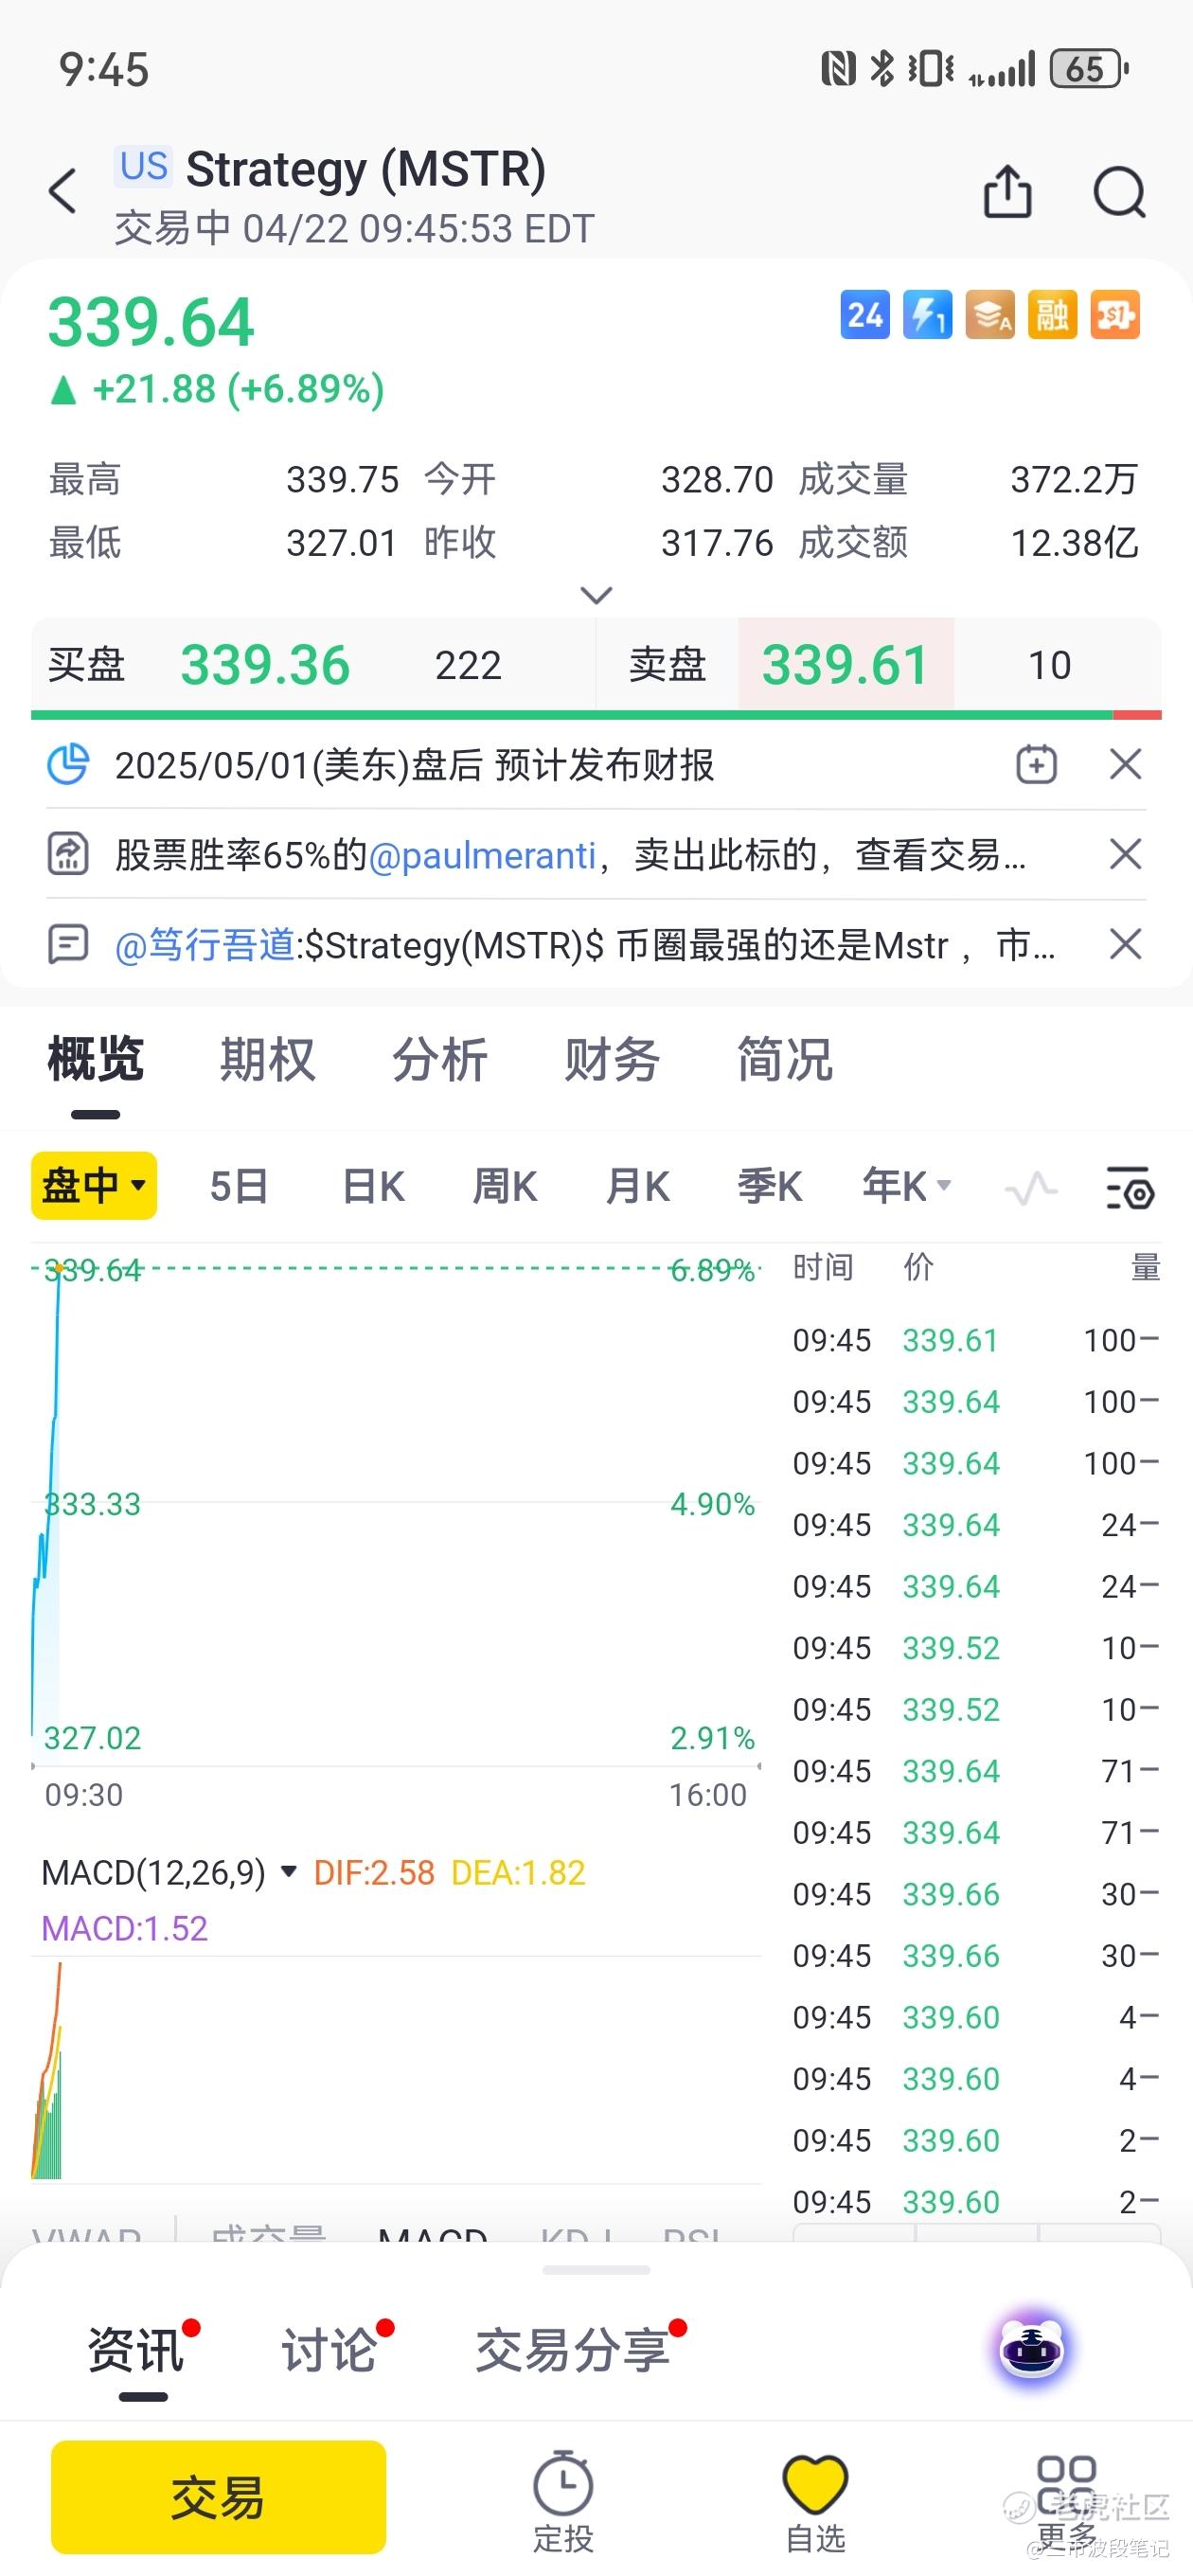Image resolution: width=1193 pixels, height=2576 pixels.
Task: Tap the intraday price chart
Action: [396, 1508]
